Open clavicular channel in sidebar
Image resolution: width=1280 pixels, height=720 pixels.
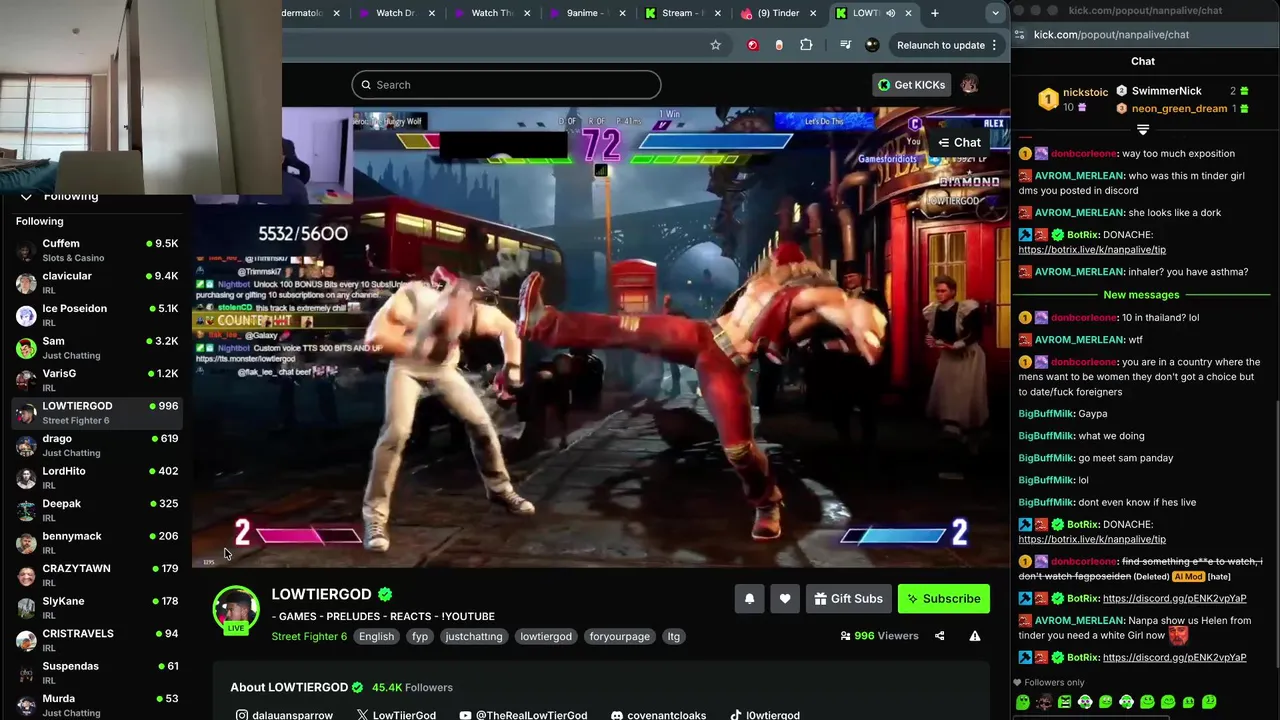tap(96, 283)
